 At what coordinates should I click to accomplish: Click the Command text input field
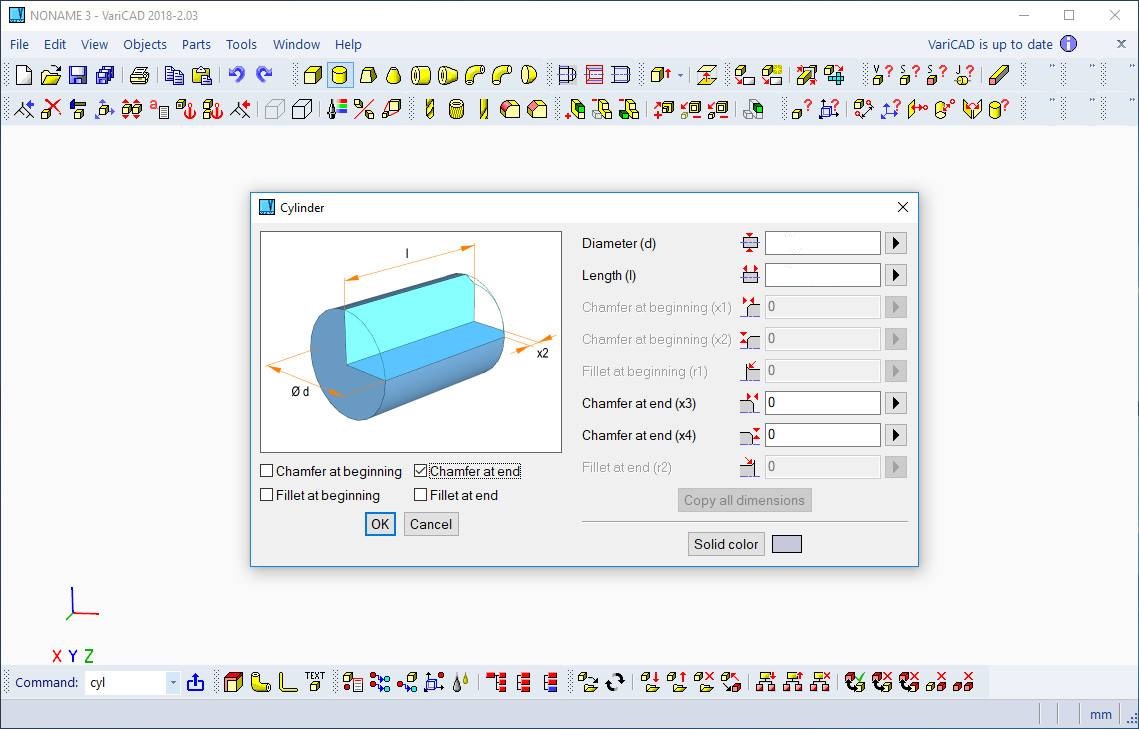[x=126, y=683]
